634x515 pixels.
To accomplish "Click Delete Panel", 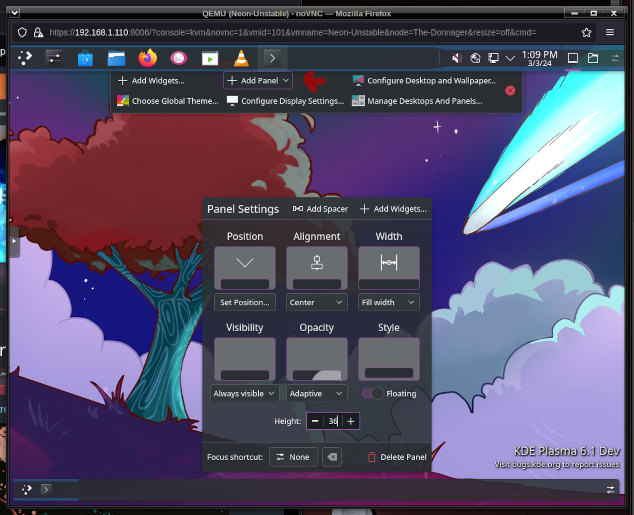I will pos(397,457).
